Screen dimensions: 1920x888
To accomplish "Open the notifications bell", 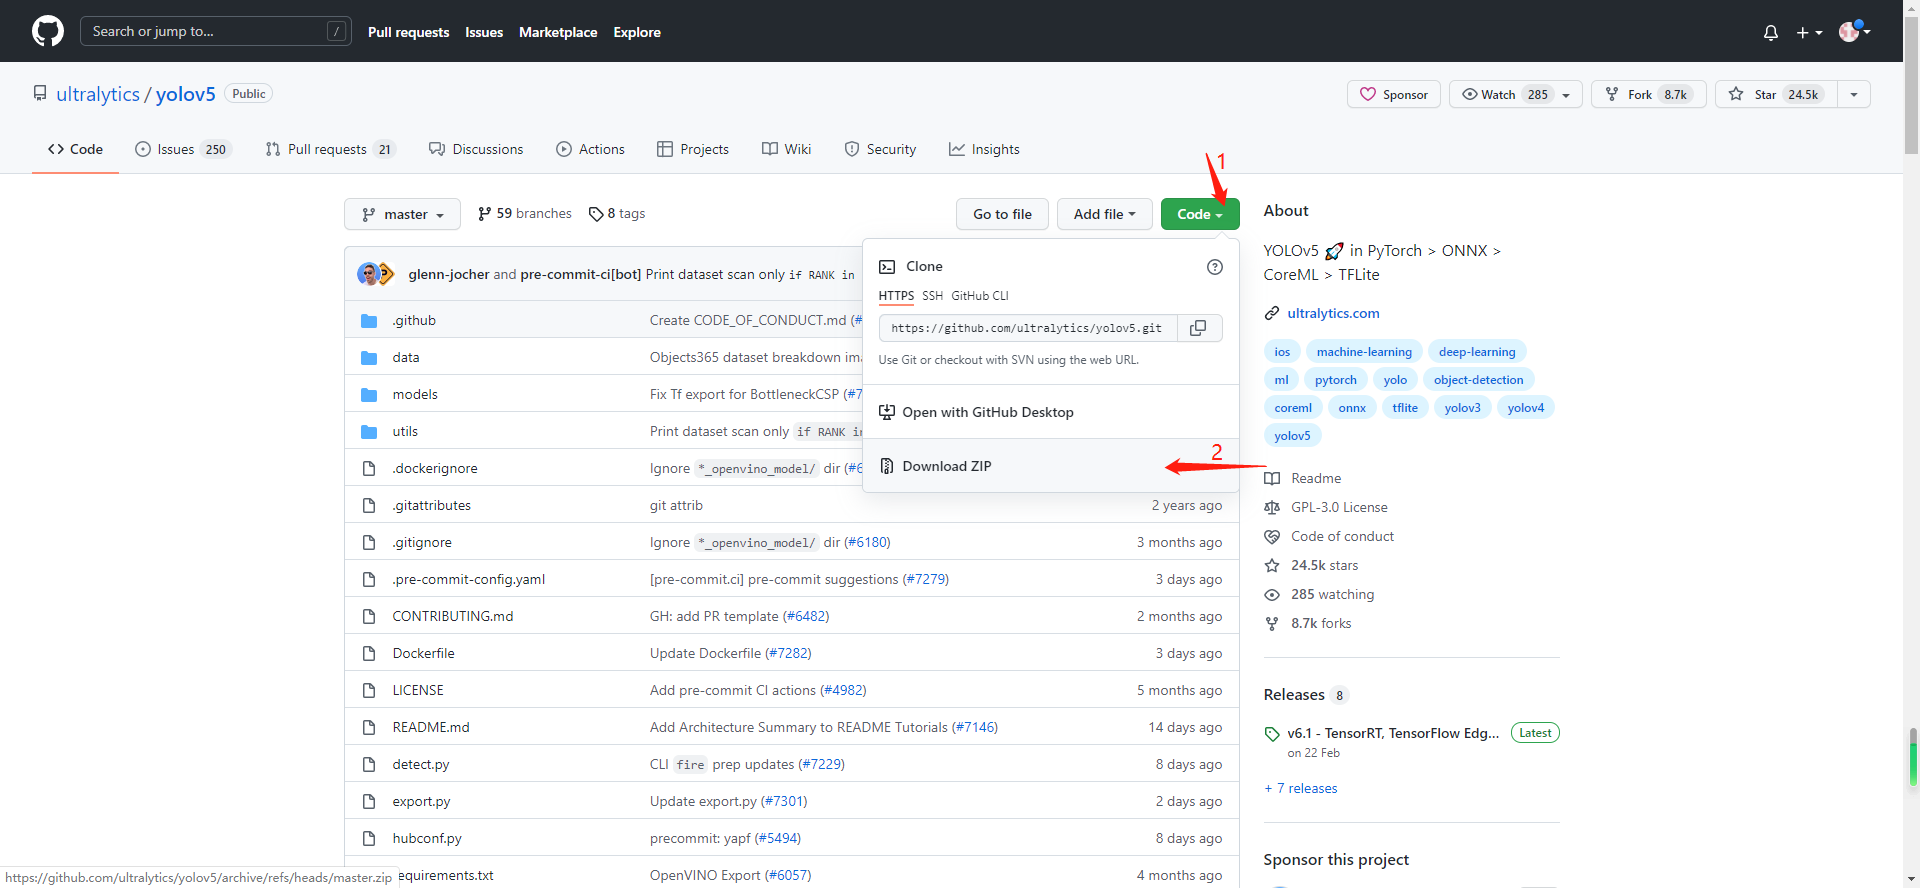I will click(1771, 32).
